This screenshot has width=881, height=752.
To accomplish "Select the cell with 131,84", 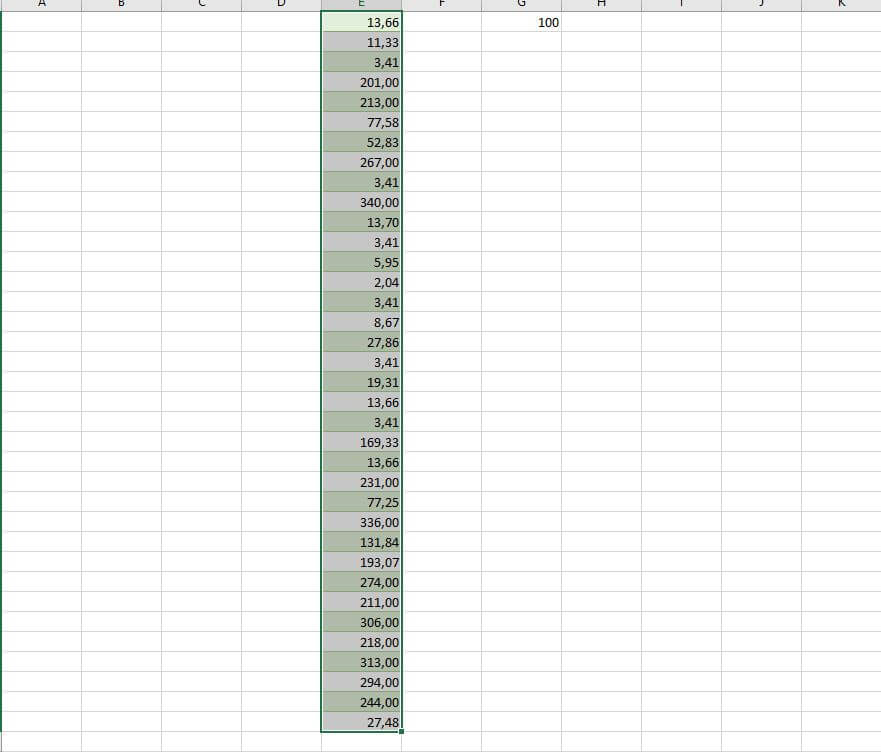I will click(x=361, y=542).
